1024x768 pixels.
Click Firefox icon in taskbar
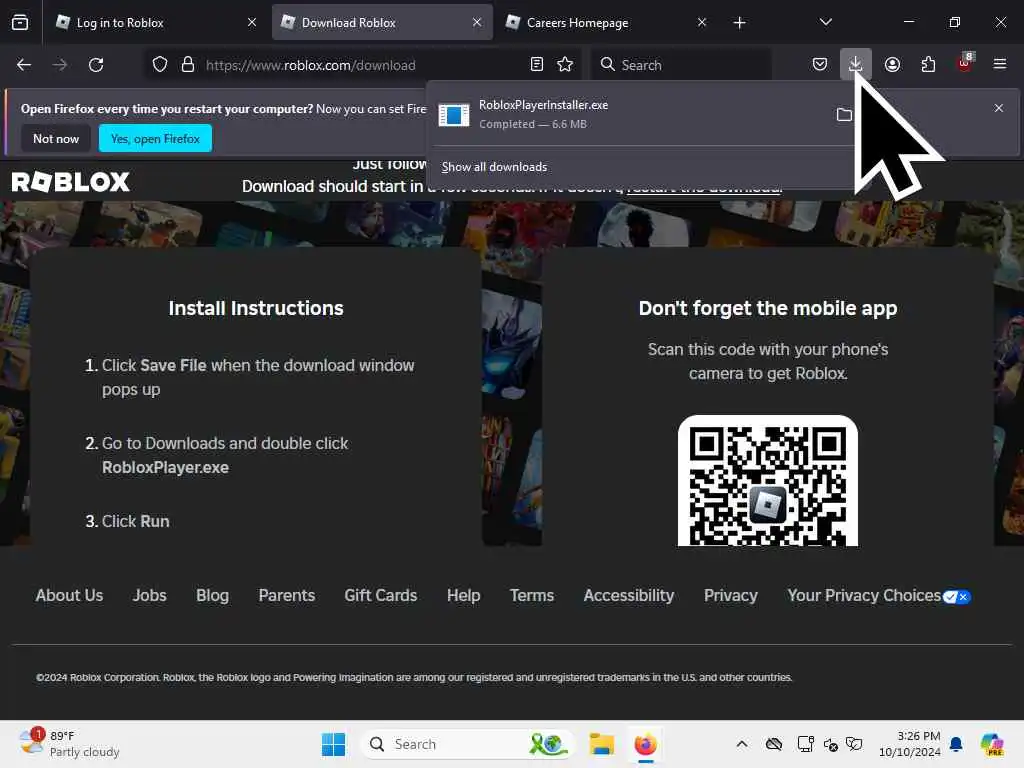[x=645, y=744]
